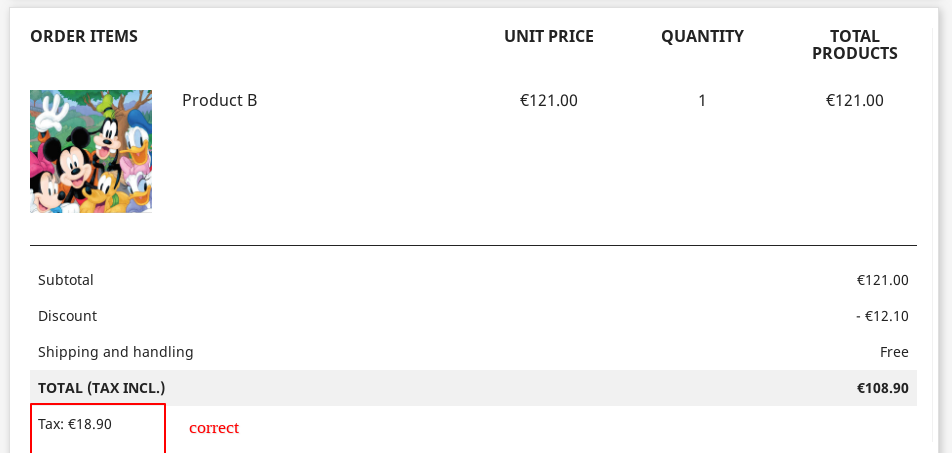Screen dimensions: 952x453
Task: Click the ORDER ITEMS column header
Action: 84,37
